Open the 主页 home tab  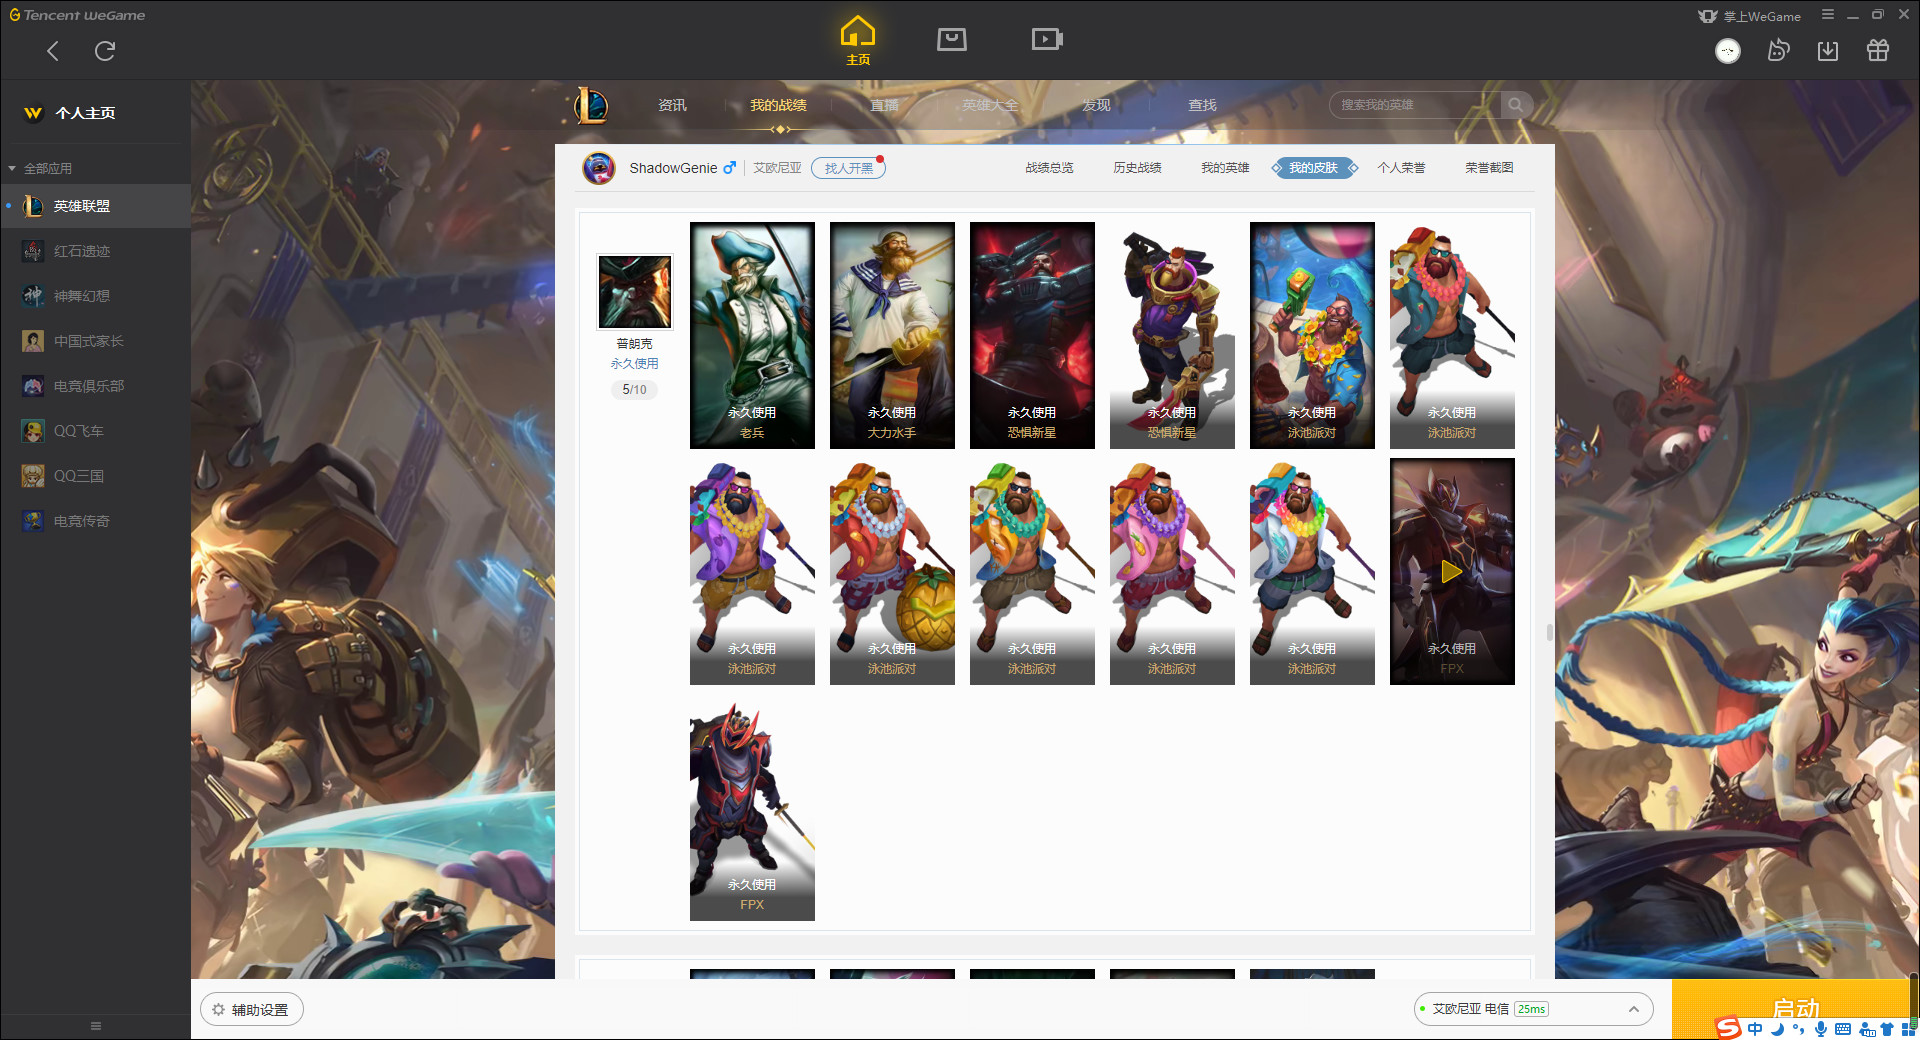tap(858, 41)
